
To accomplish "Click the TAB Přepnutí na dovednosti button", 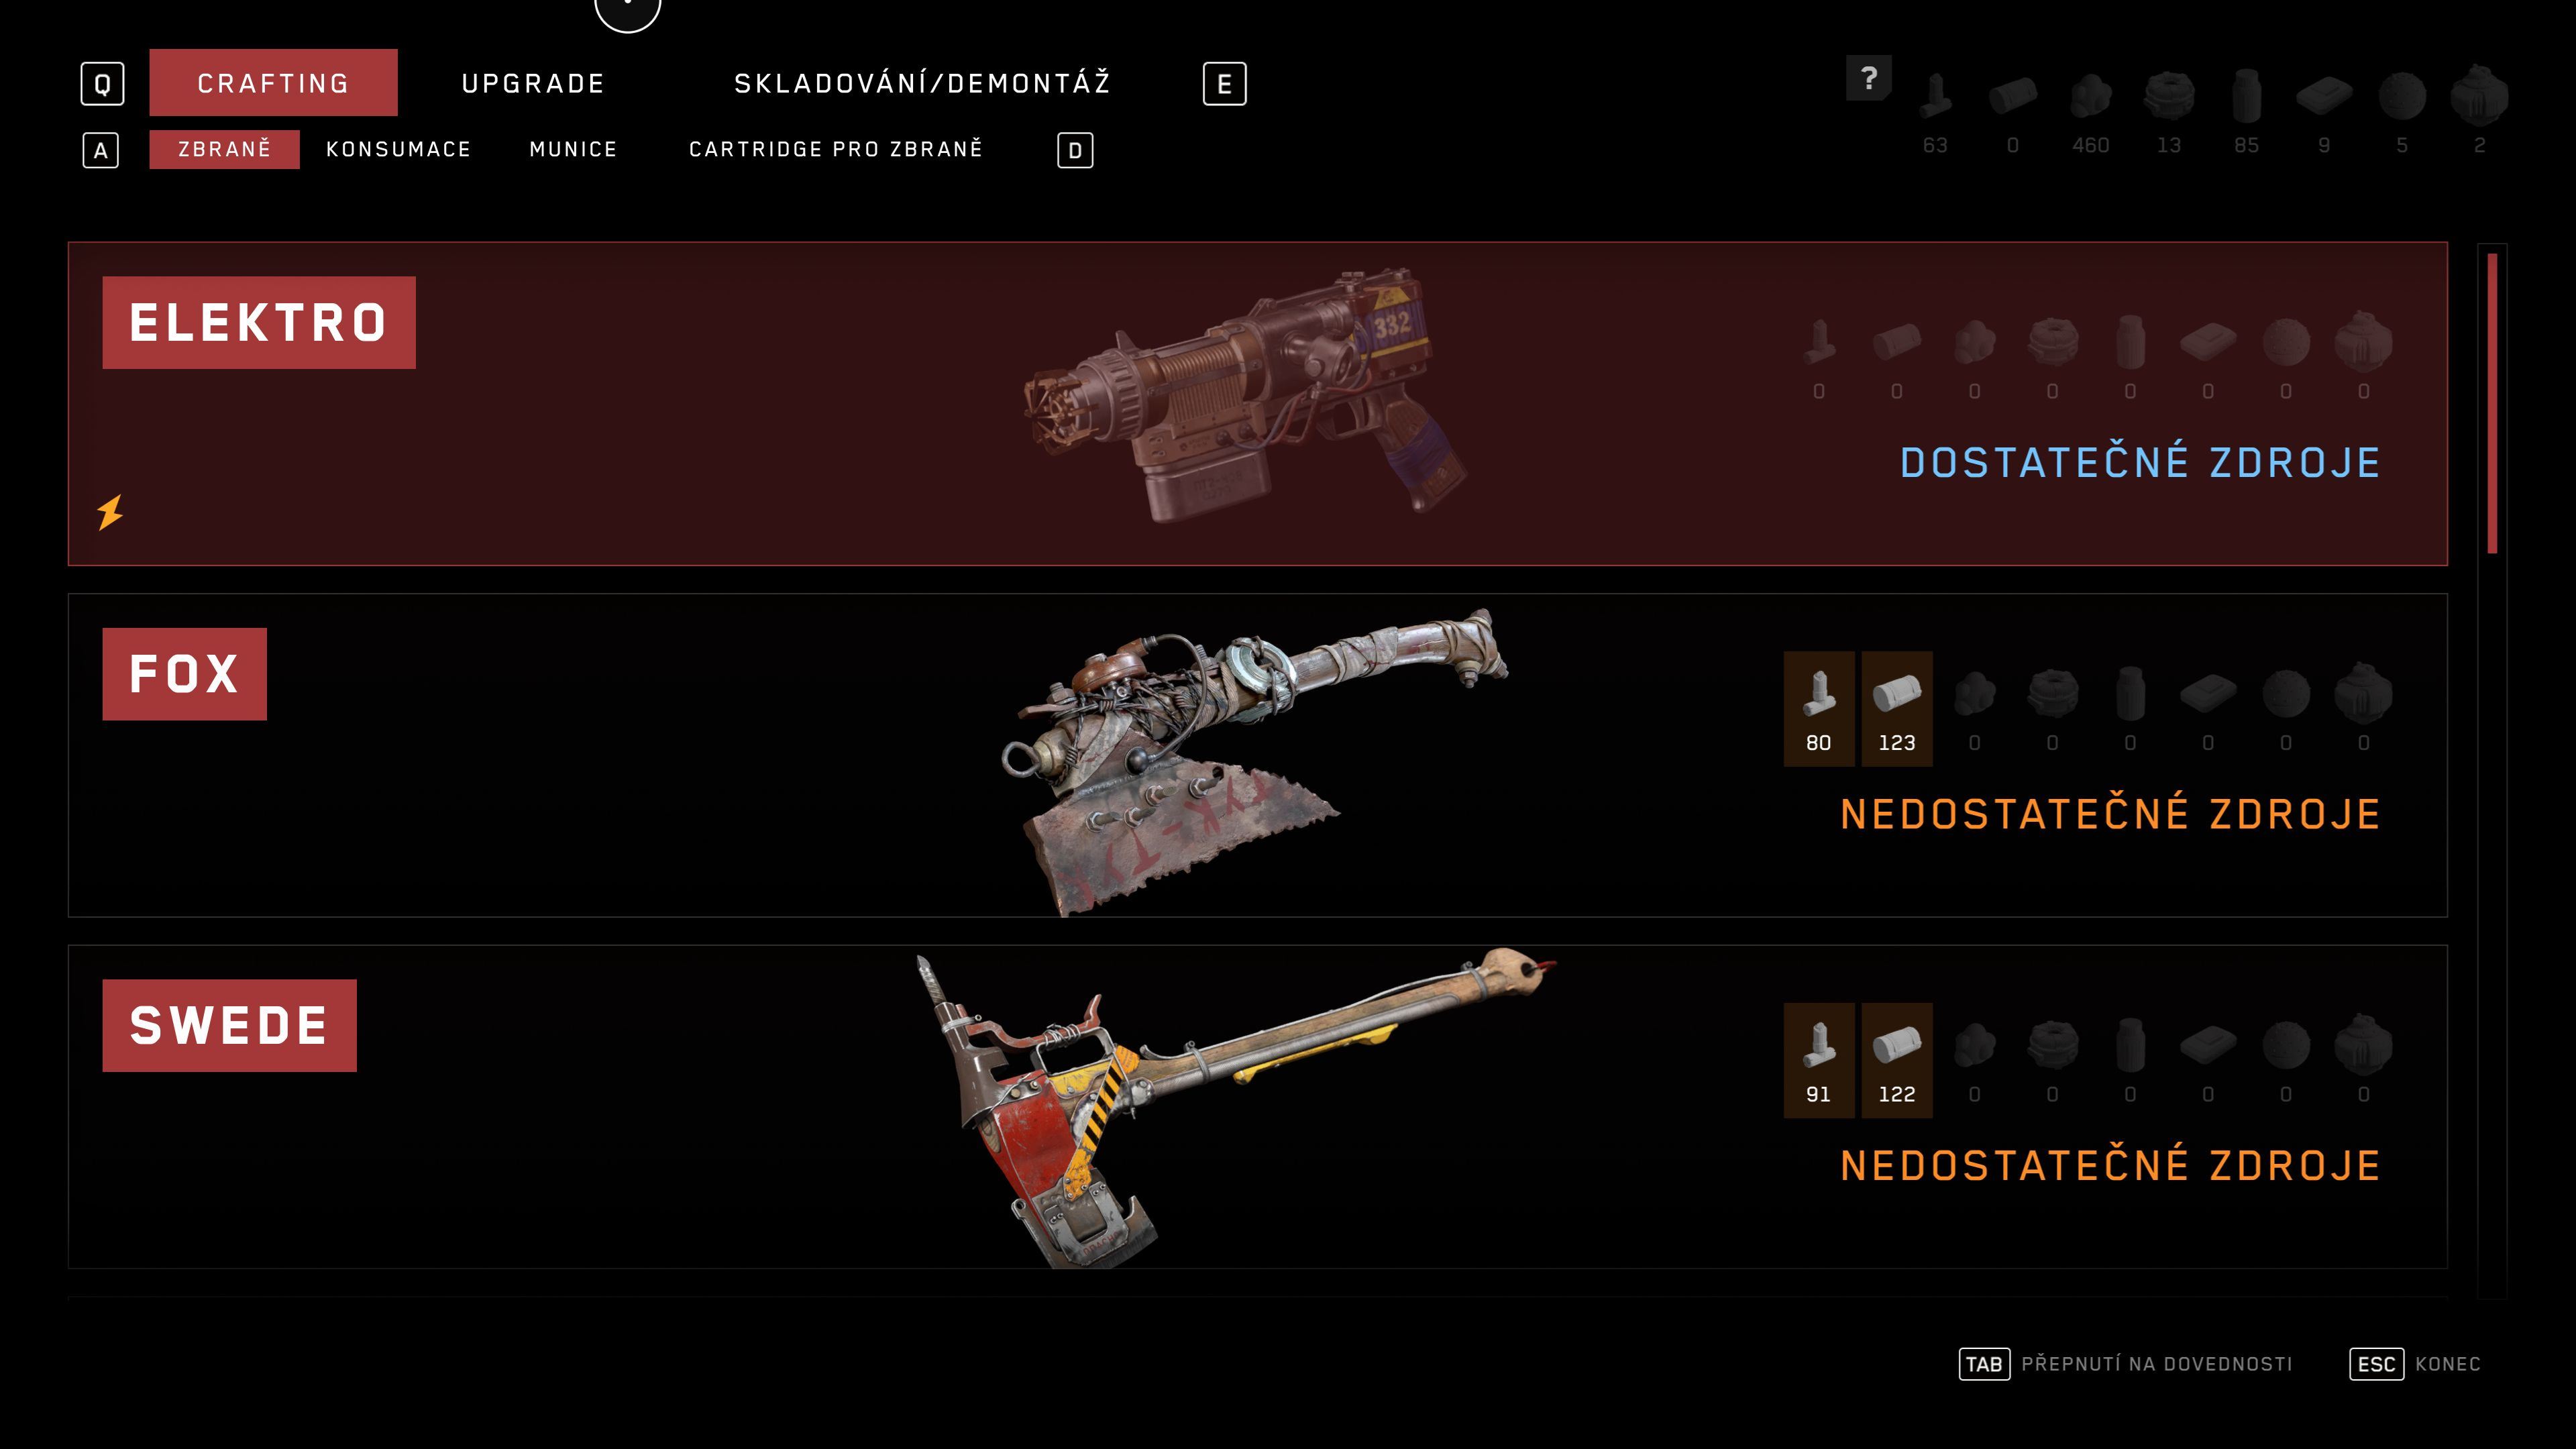I will (x=2125, y=1364).
